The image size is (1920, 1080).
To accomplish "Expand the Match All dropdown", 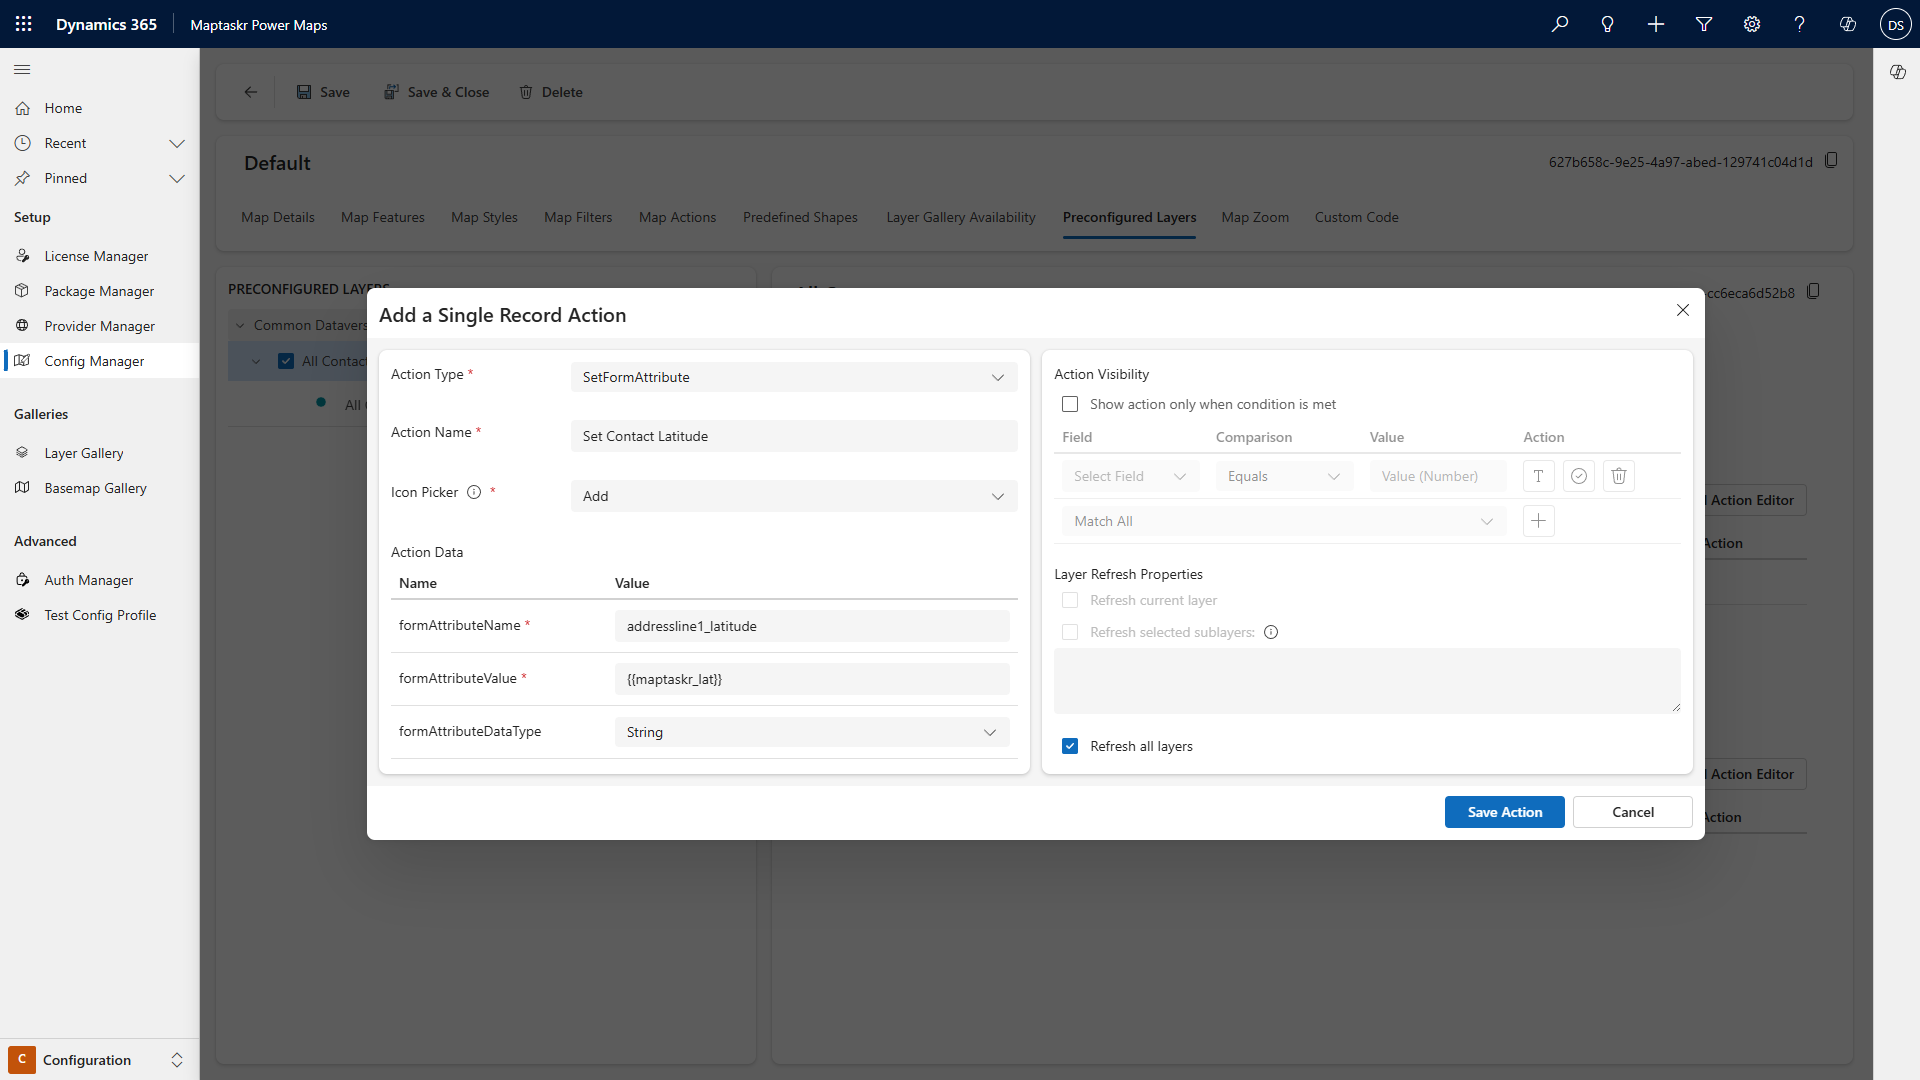I will point(1283,521).
